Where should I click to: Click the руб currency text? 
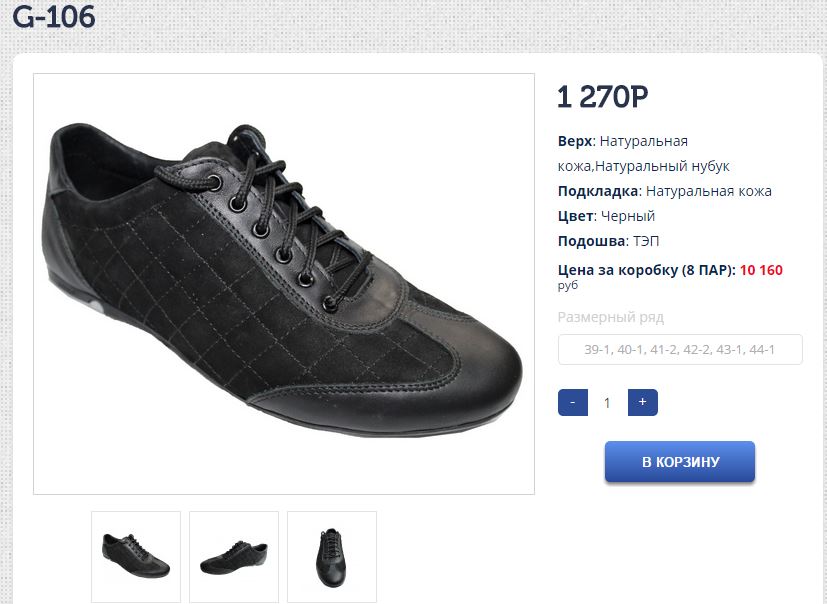pyautogui.click(x=568, y=286)
